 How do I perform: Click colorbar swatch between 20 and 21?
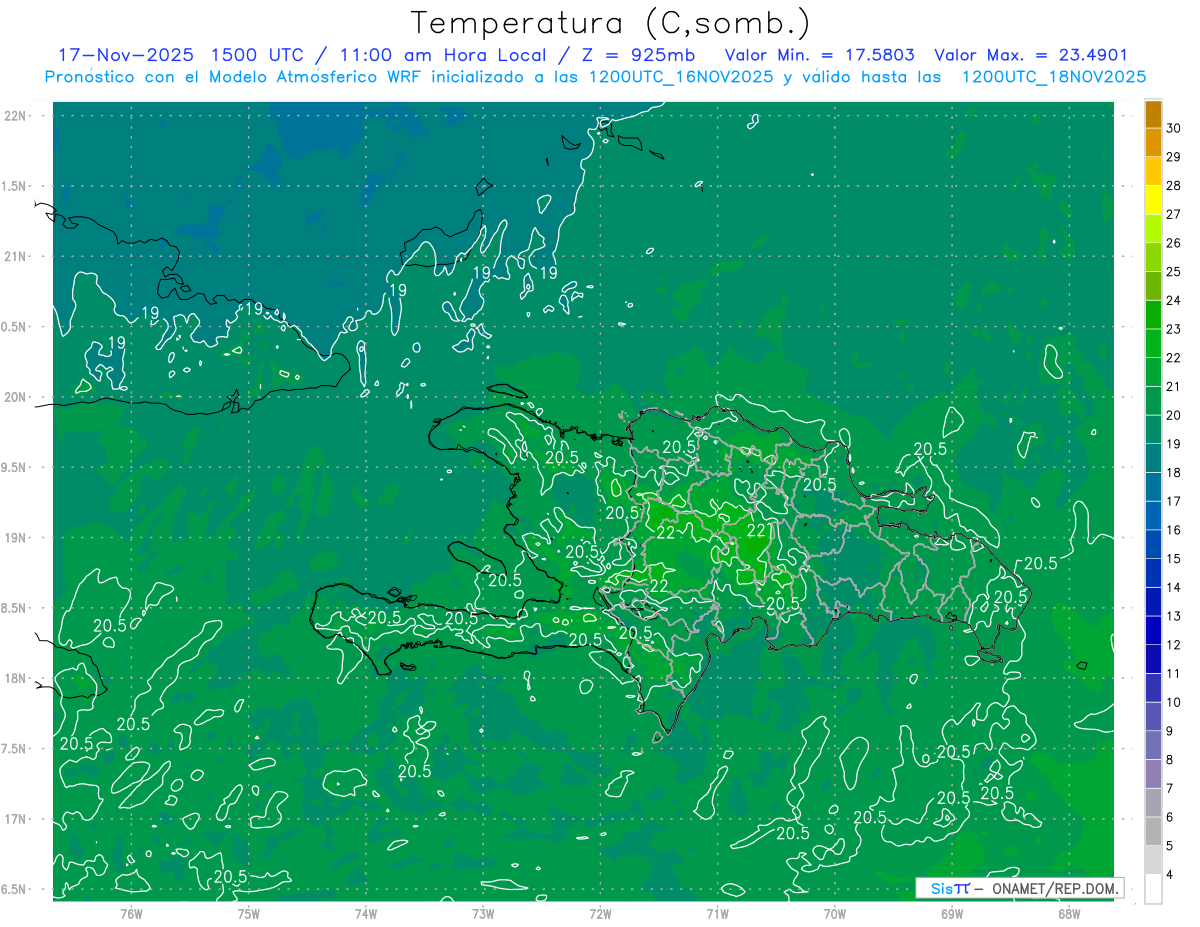(1153, 401)
